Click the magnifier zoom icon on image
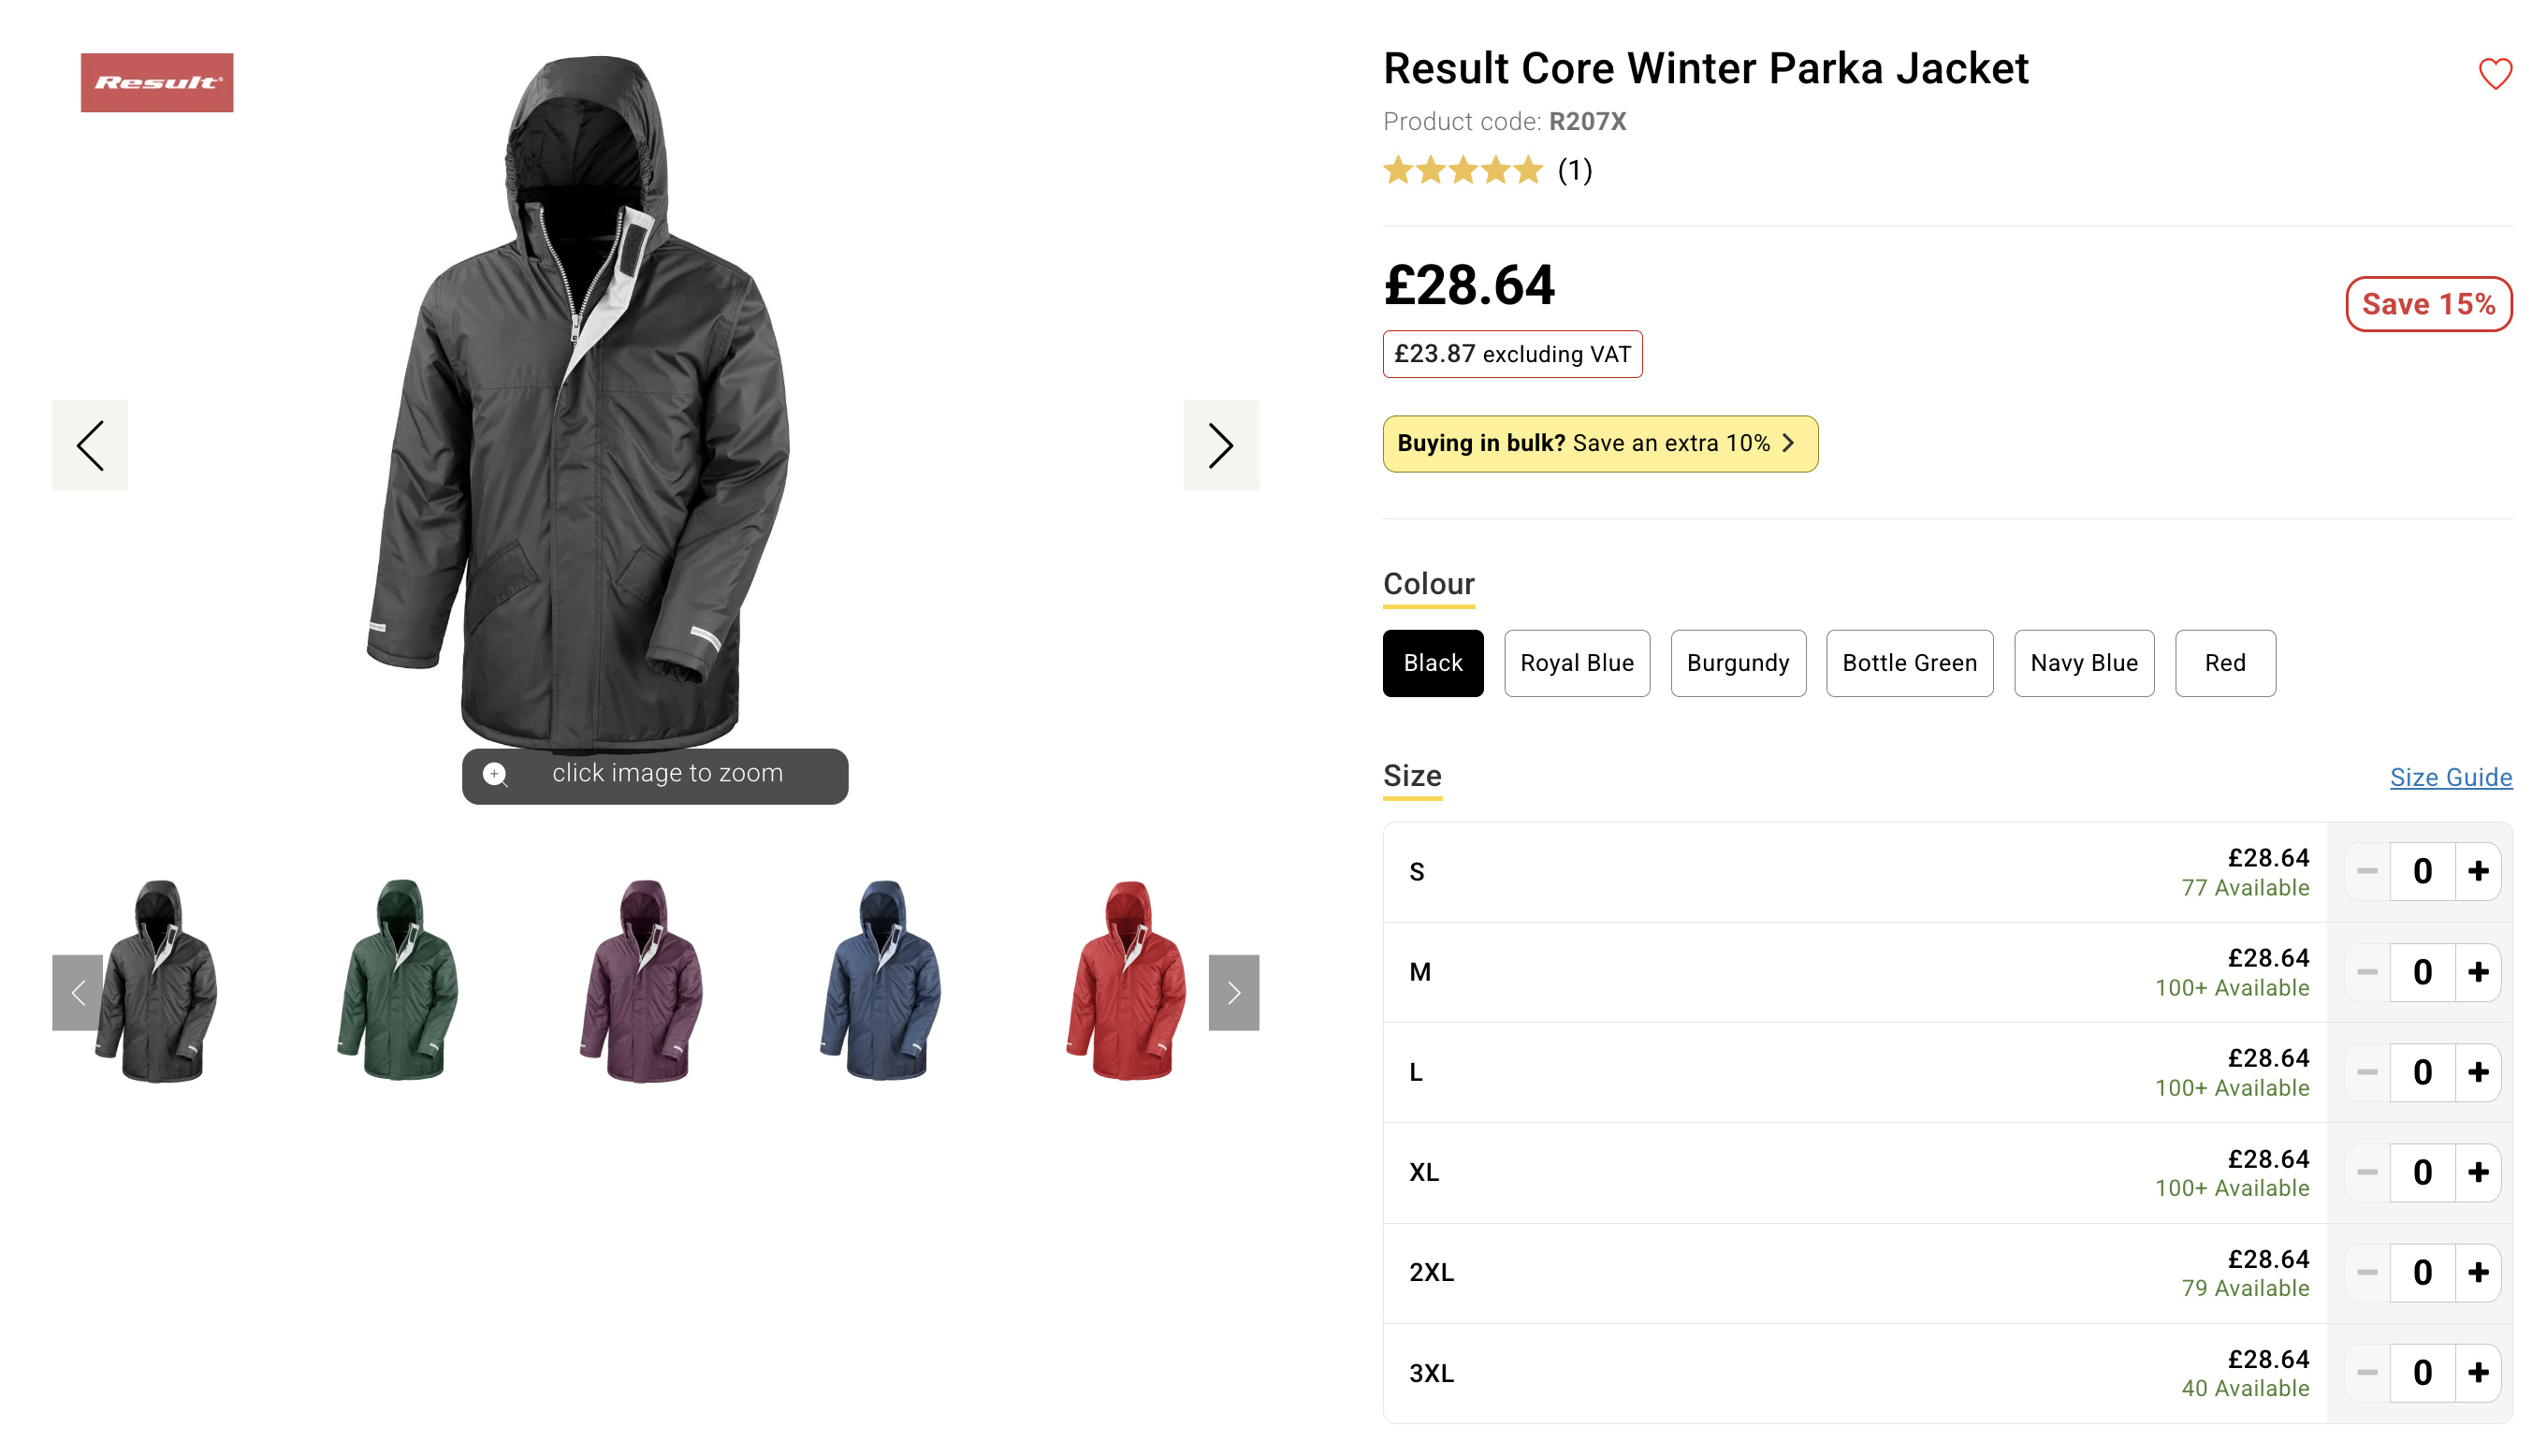 [495, 774]
